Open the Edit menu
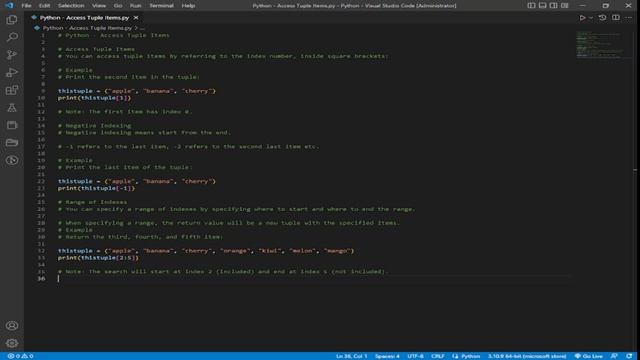This screenshot has width=640, height=360. (44, 6)
